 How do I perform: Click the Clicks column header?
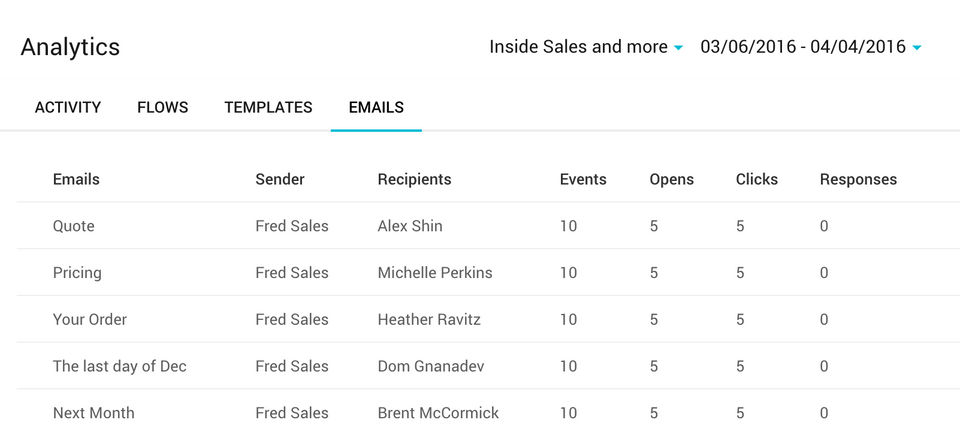click(757, 180)
